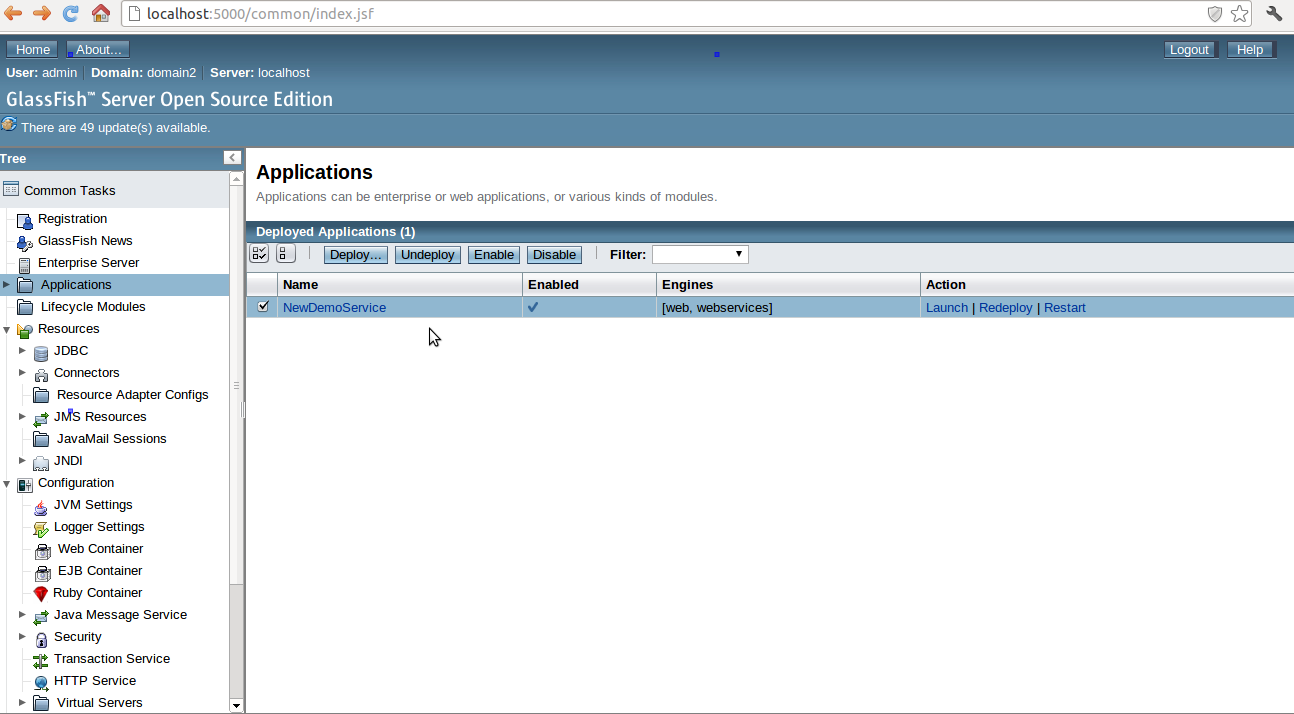This screenshot has width=1294, height=714.
Task: Expand the Security tree node
Action: click(x=22, y=636)
